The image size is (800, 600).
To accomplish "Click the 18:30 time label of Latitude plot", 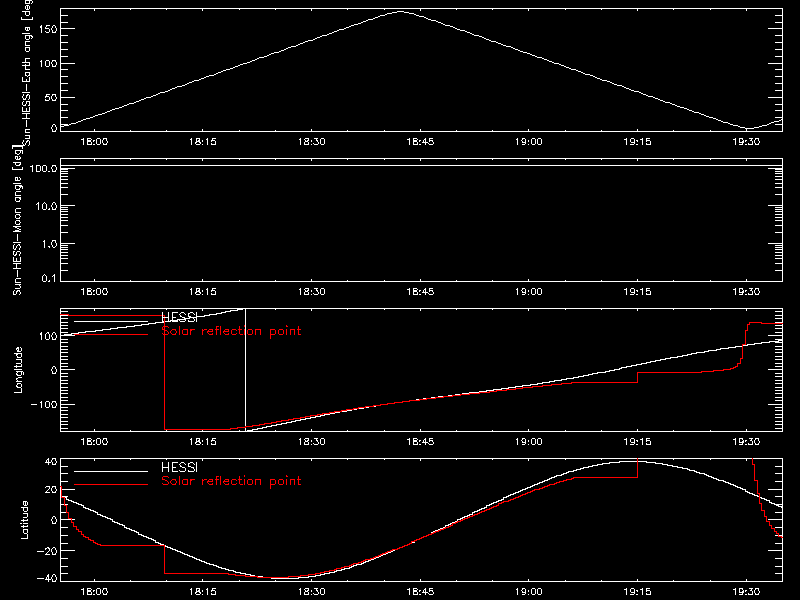I will (311, 592).
